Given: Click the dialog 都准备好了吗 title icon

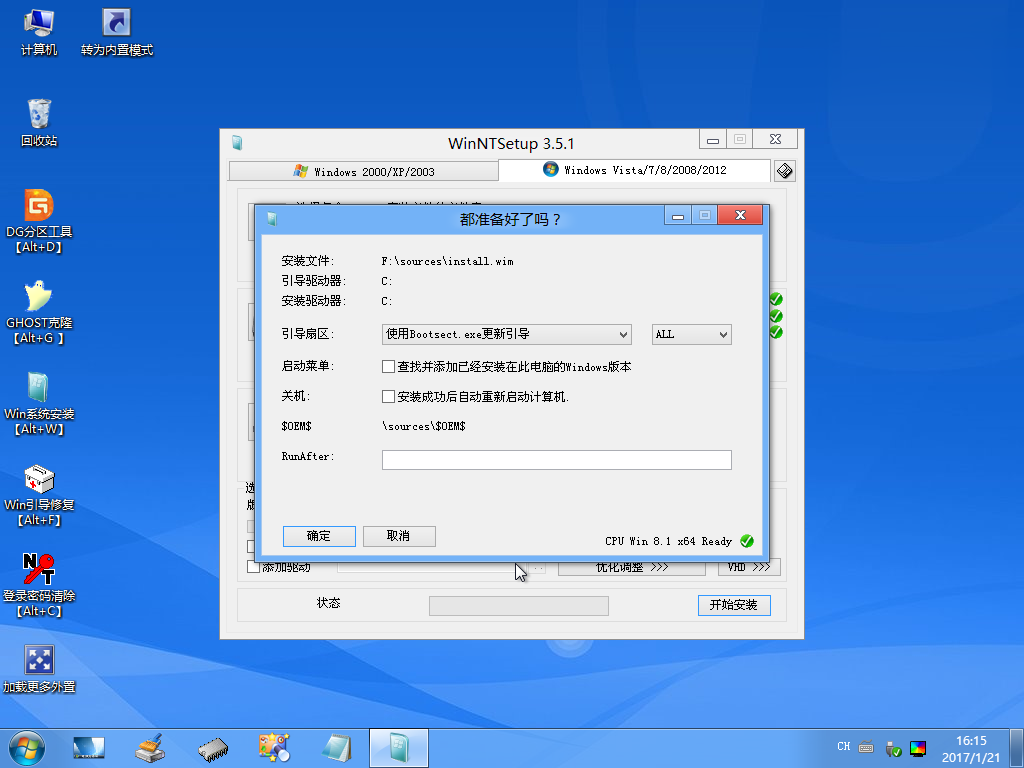Looking at the screenshot, I should point(272,219).
